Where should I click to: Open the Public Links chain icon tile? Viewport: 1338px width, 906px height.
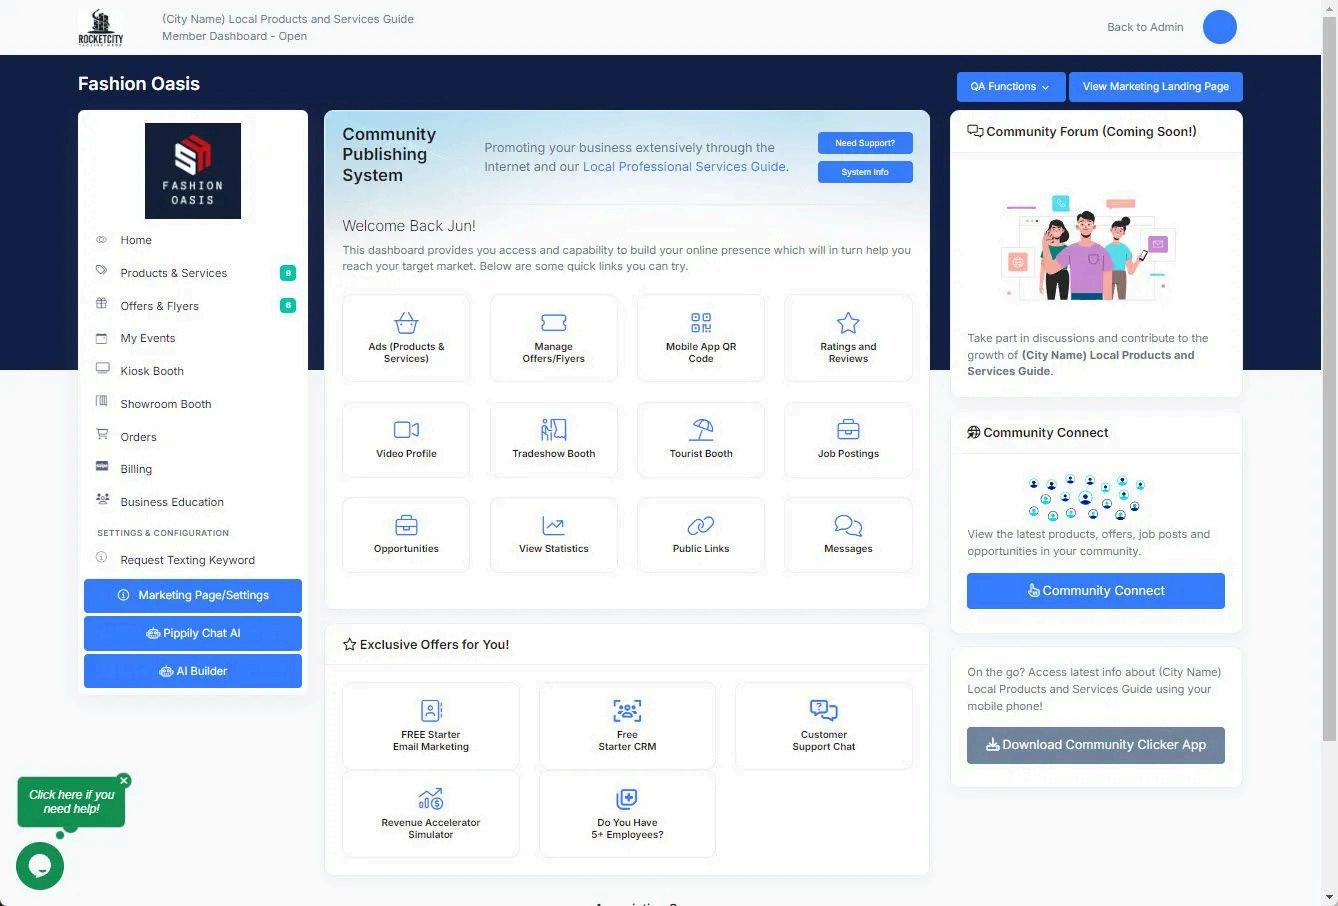pyautogui.click(x=701, y=535)
